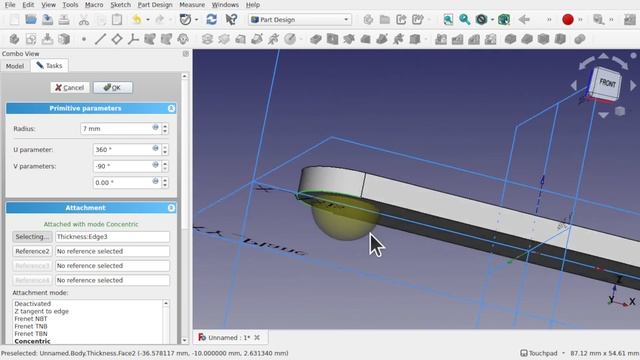Screen dimensions: 640x360
Task: Click the Create sketch icon
Action: (31, 39)
